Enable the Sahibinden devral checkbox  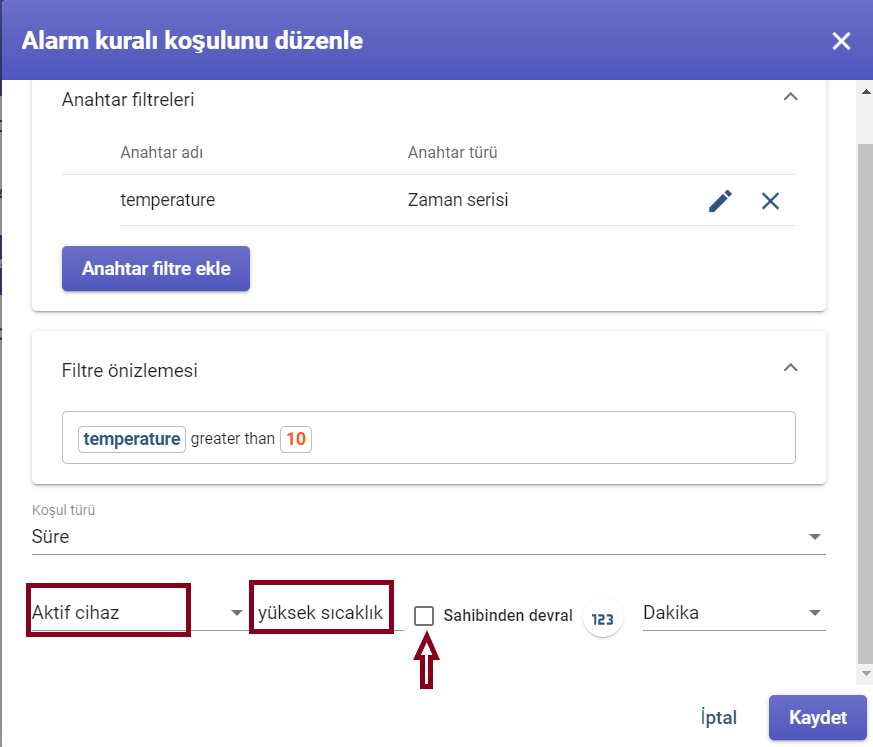[424, 616]
